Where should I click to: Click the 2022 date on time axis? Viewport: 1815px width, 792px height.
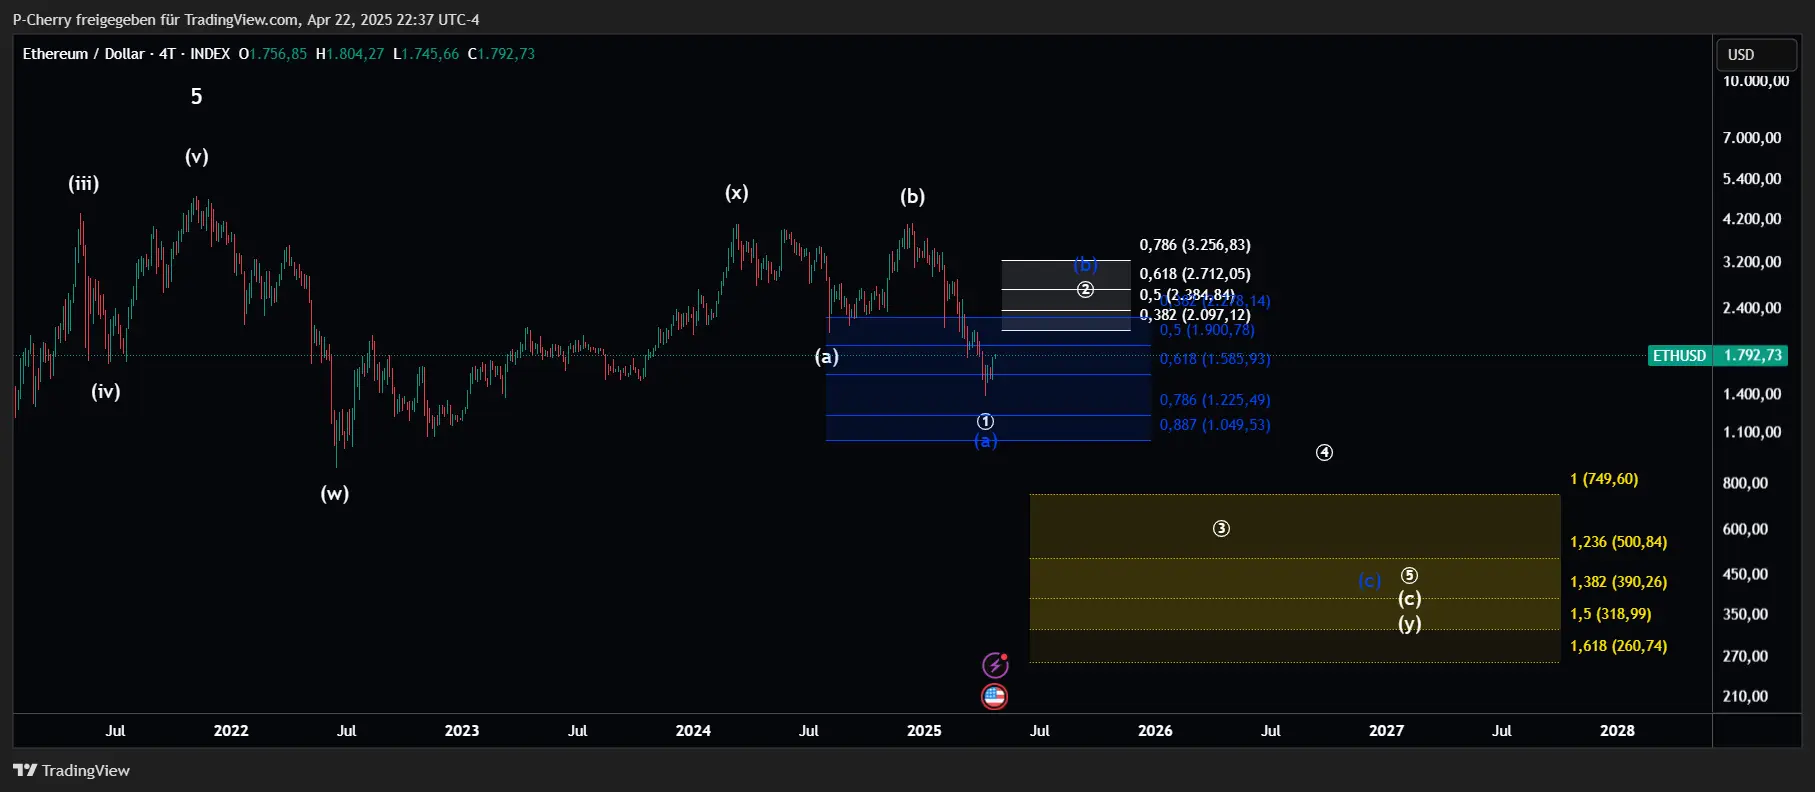(231, 730)
